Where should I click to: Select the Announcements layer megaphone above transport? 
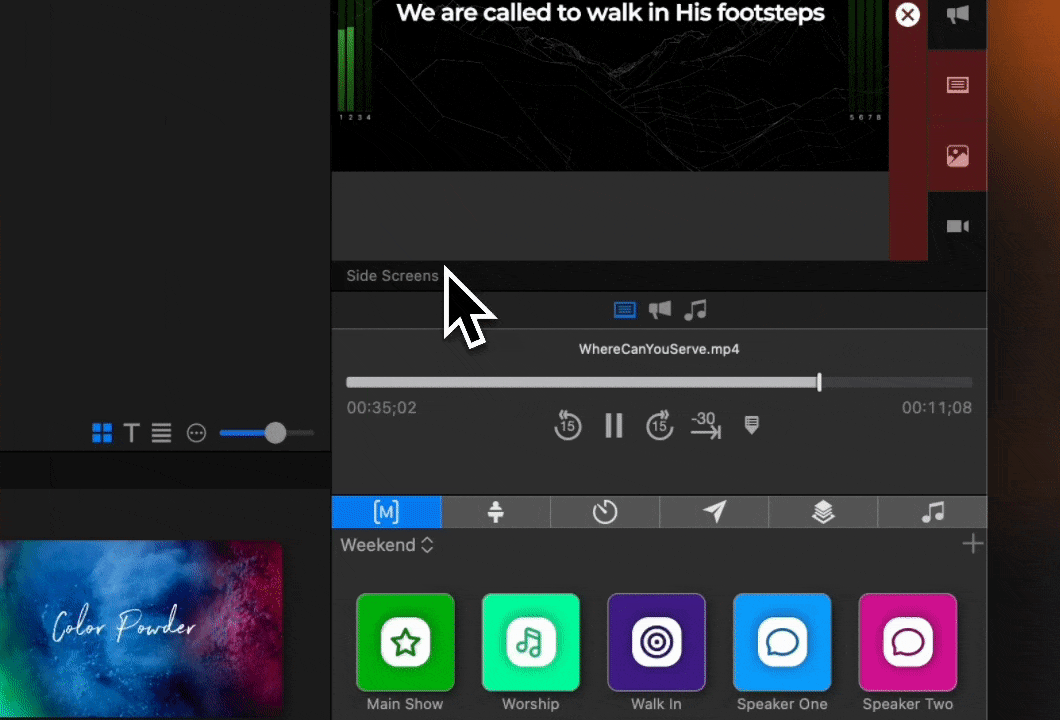[x=659, y=310]
